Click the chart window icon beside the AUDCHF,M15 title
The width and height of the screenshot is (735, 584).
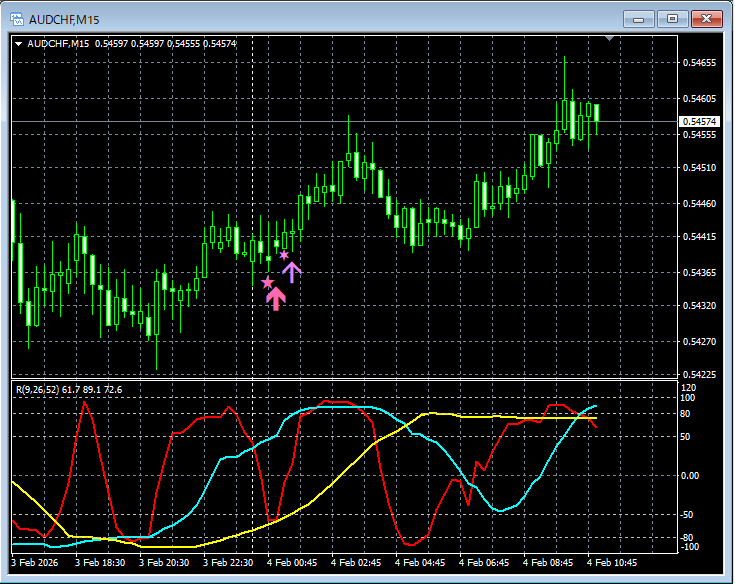17,19
